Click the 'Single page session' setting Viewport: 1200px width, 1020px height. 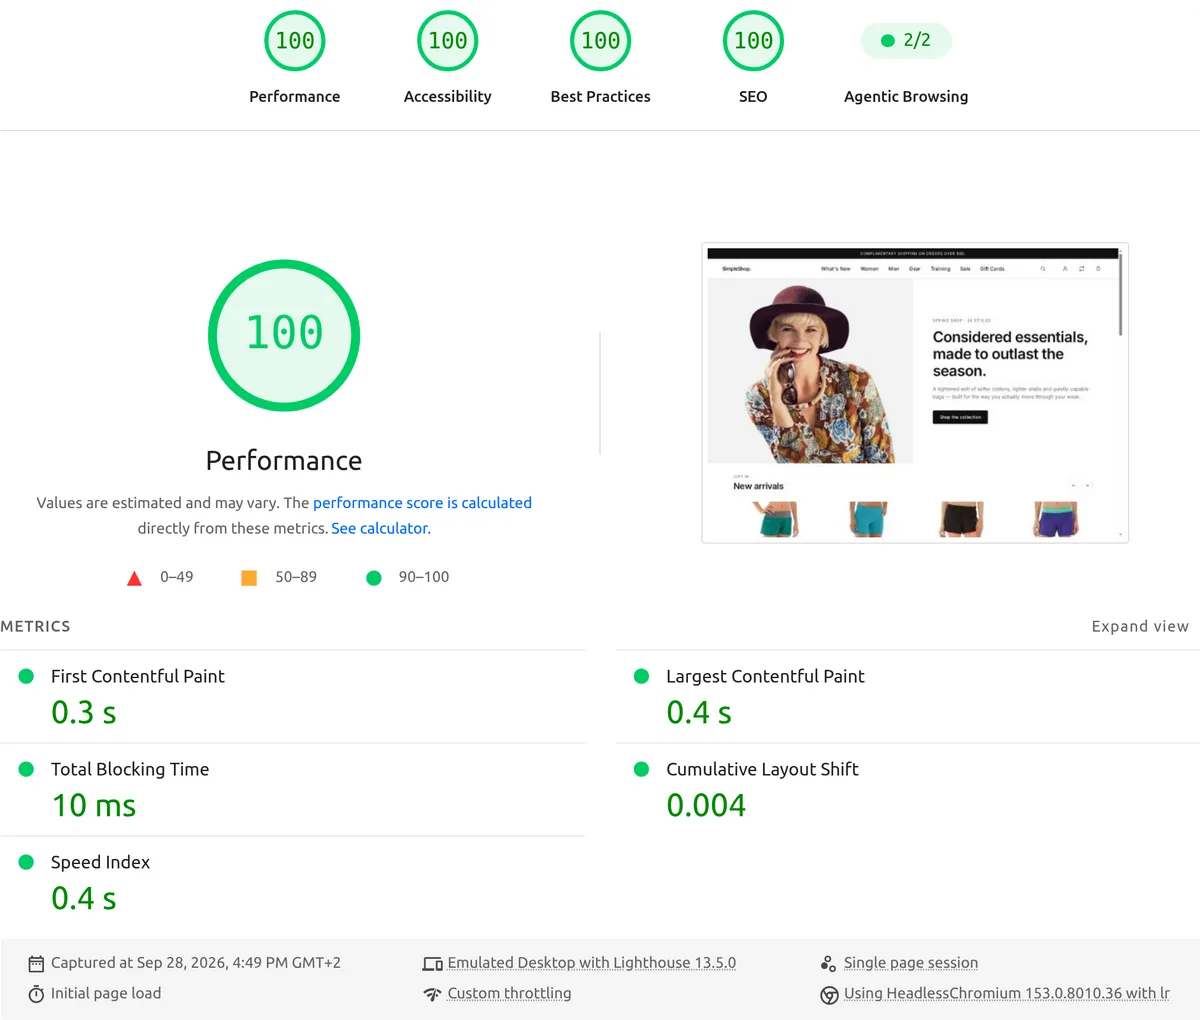pos(911,963)
